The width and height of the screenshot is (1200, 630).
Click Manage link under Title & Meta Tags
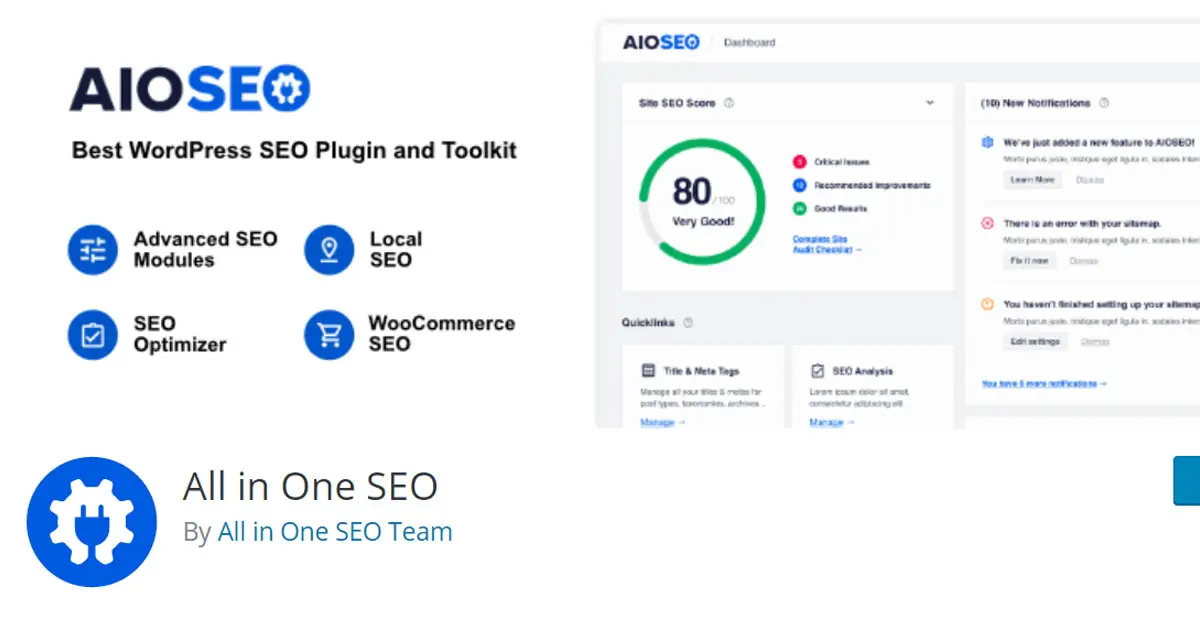[x=663, y=423]
